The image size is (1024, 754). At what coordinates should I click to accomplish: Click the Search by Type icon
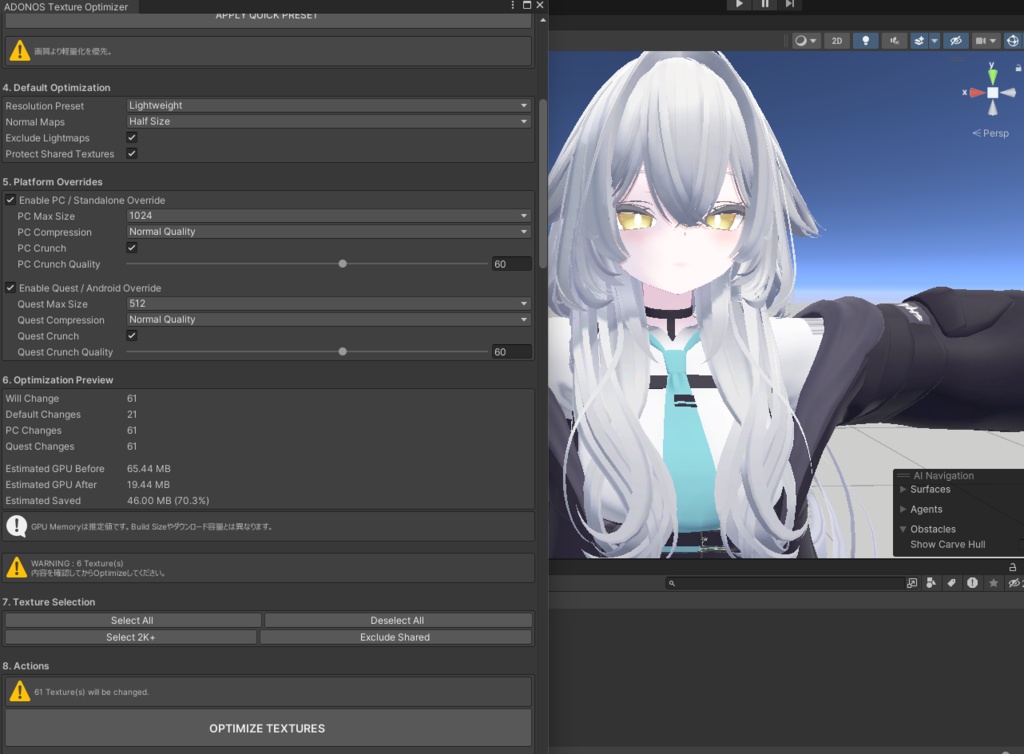tap(931, 583)
